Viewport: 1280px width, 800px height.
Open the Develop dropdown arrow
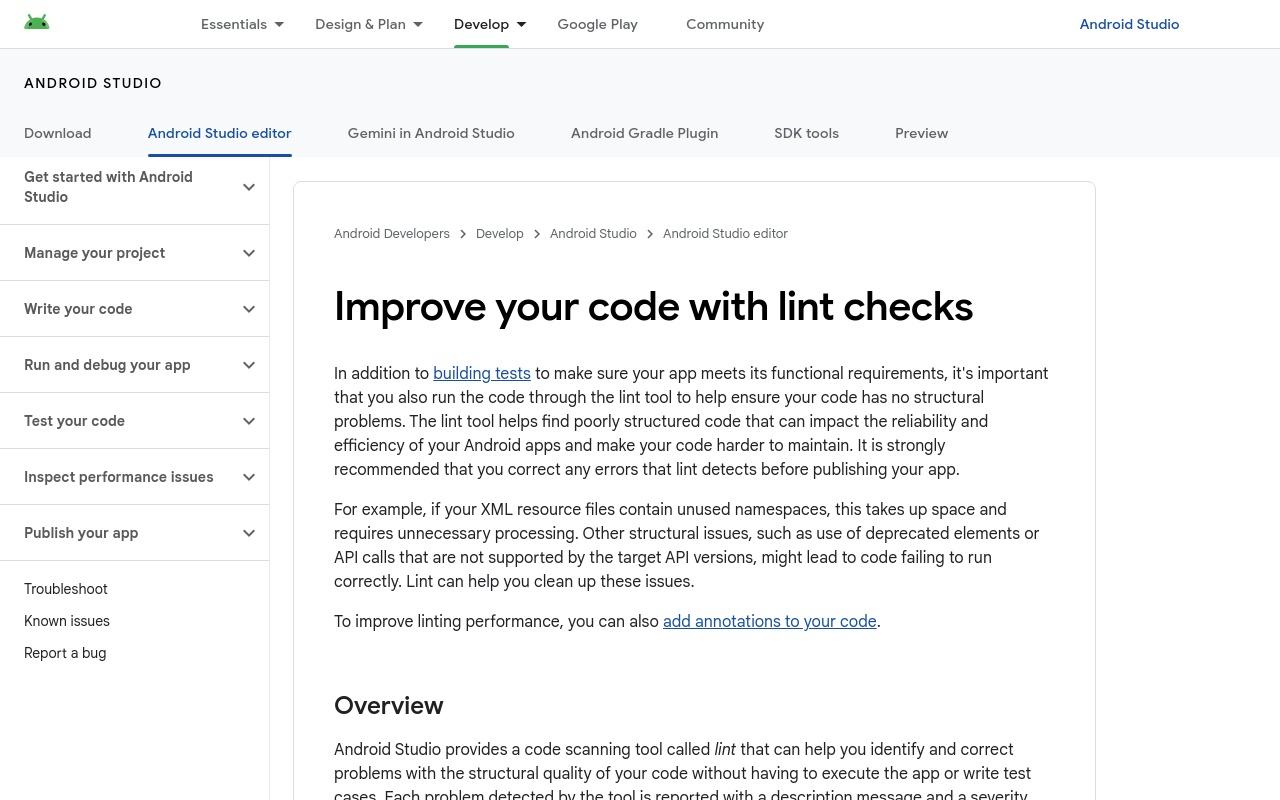(x=521, y=24)
